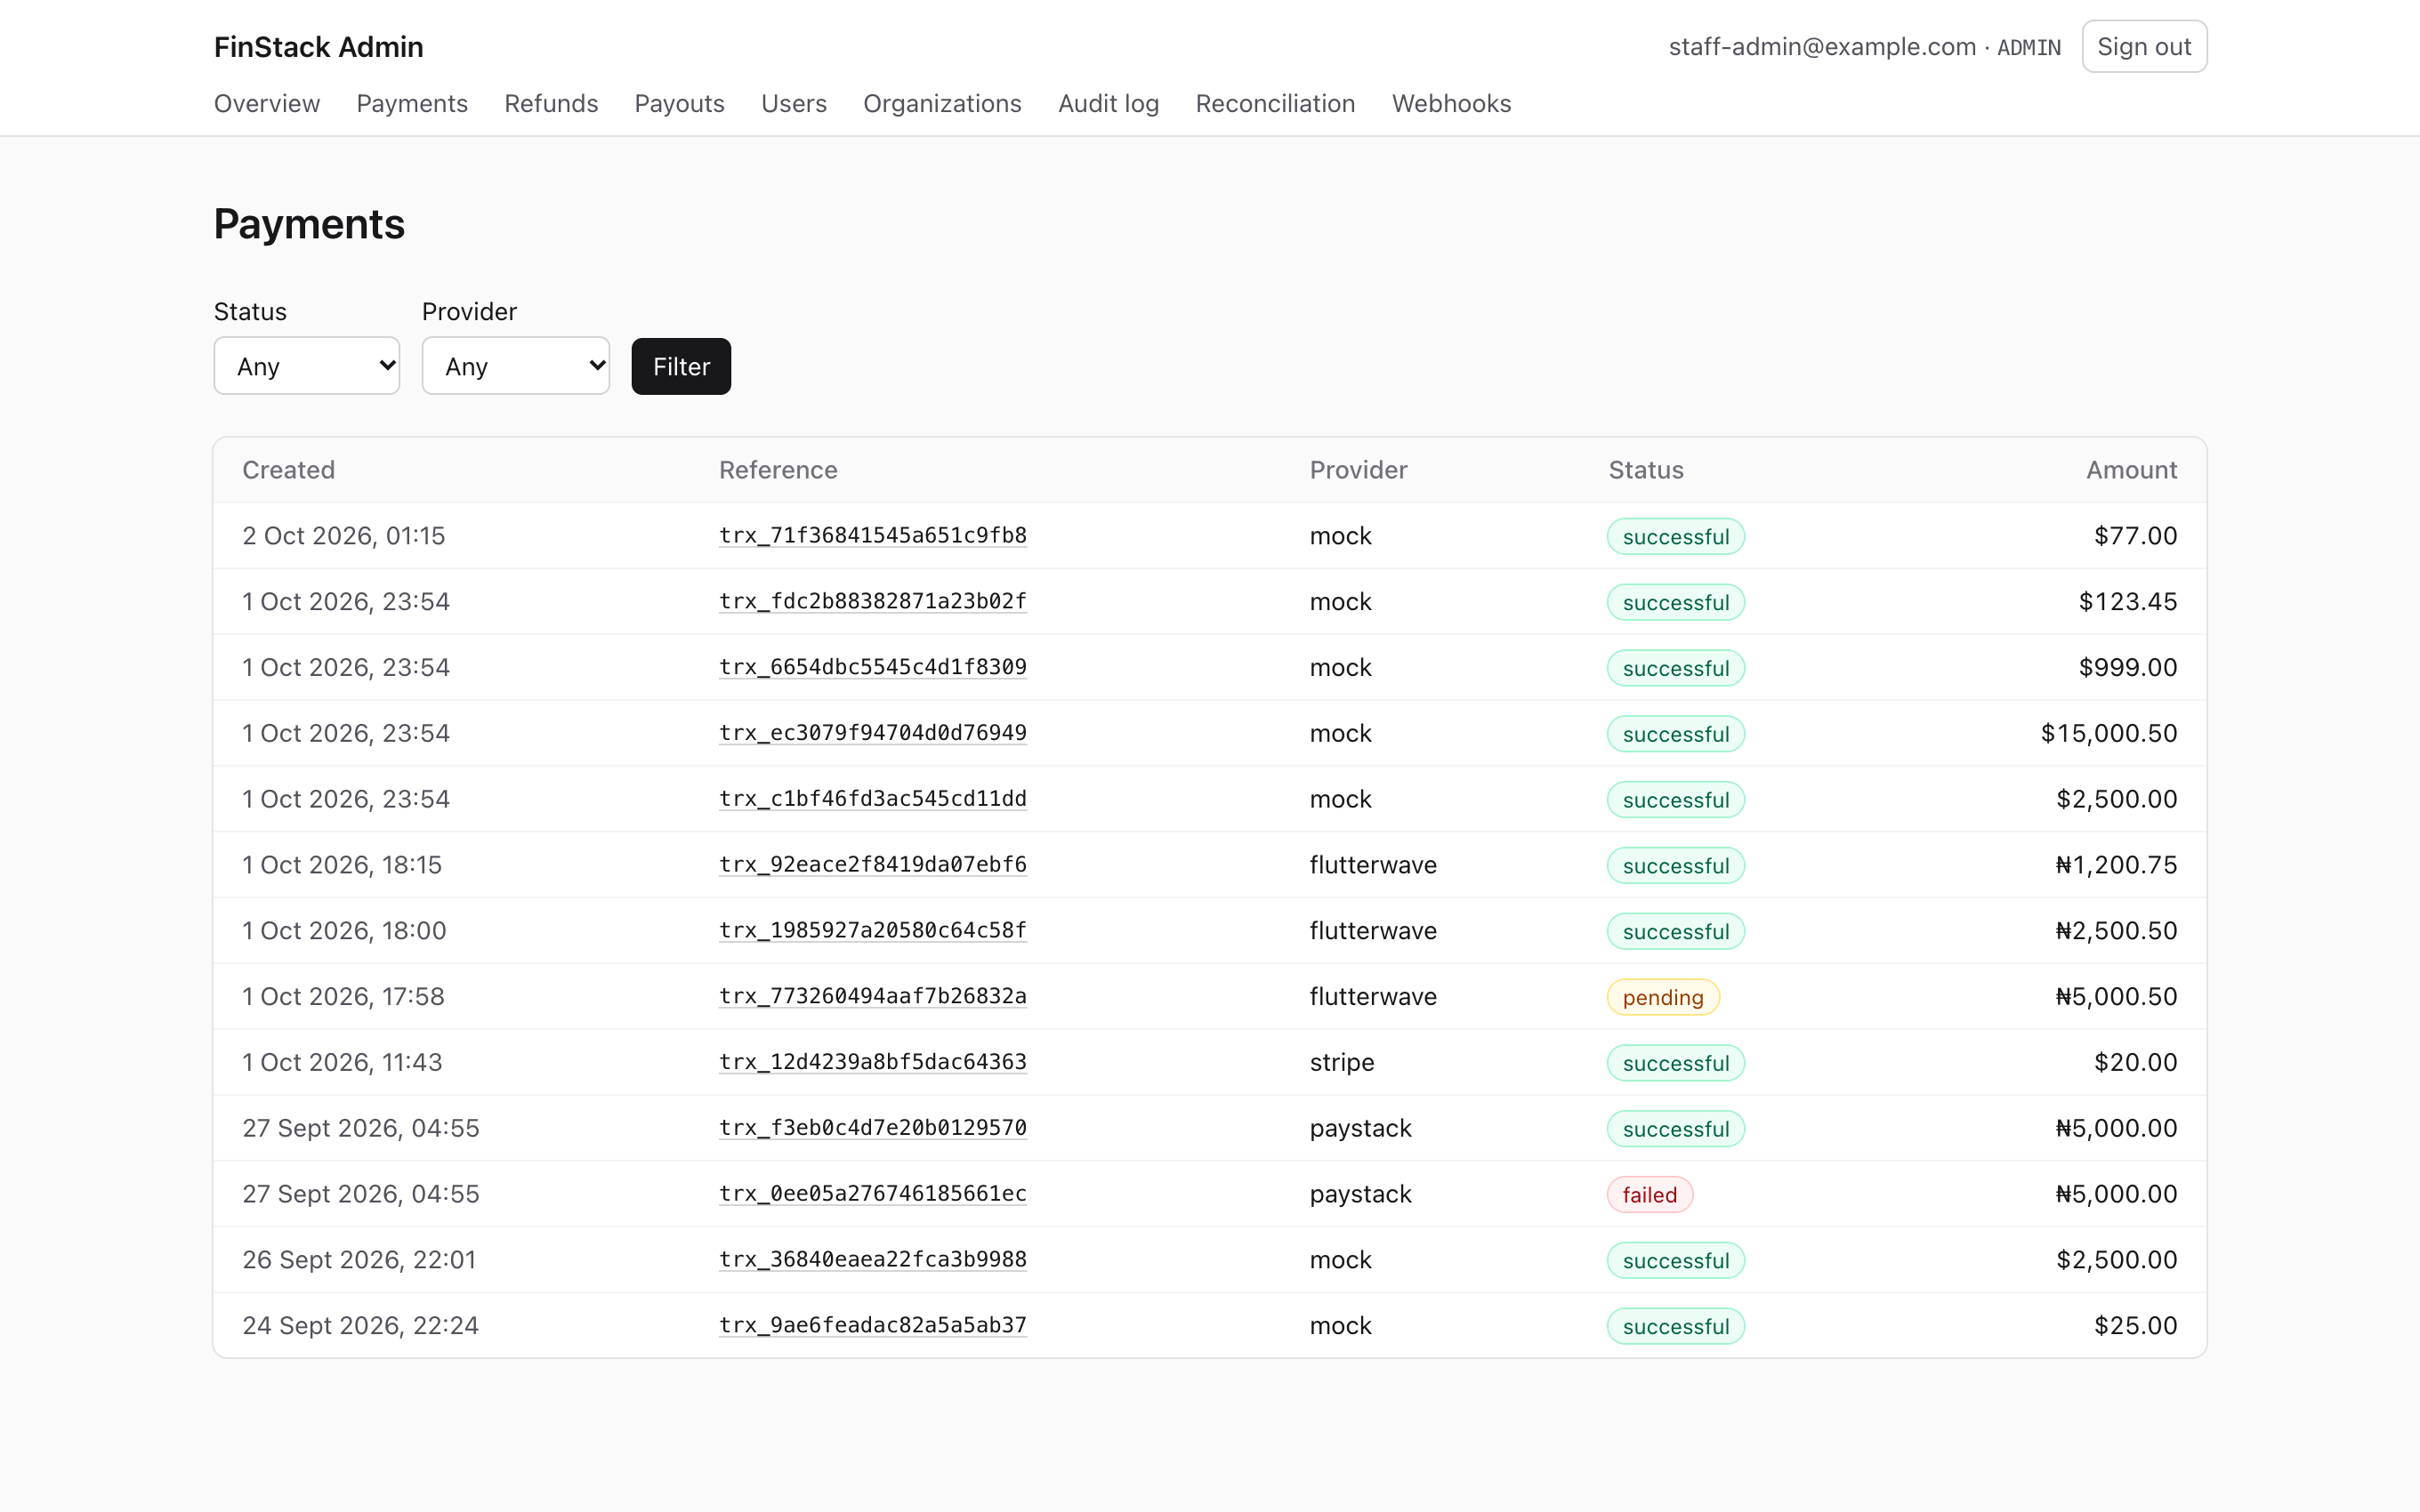The image size is (2420, 1512).
Task: Open payment trx_92eace2f8419da07ebf6
Action: click(x=873, y=865)
